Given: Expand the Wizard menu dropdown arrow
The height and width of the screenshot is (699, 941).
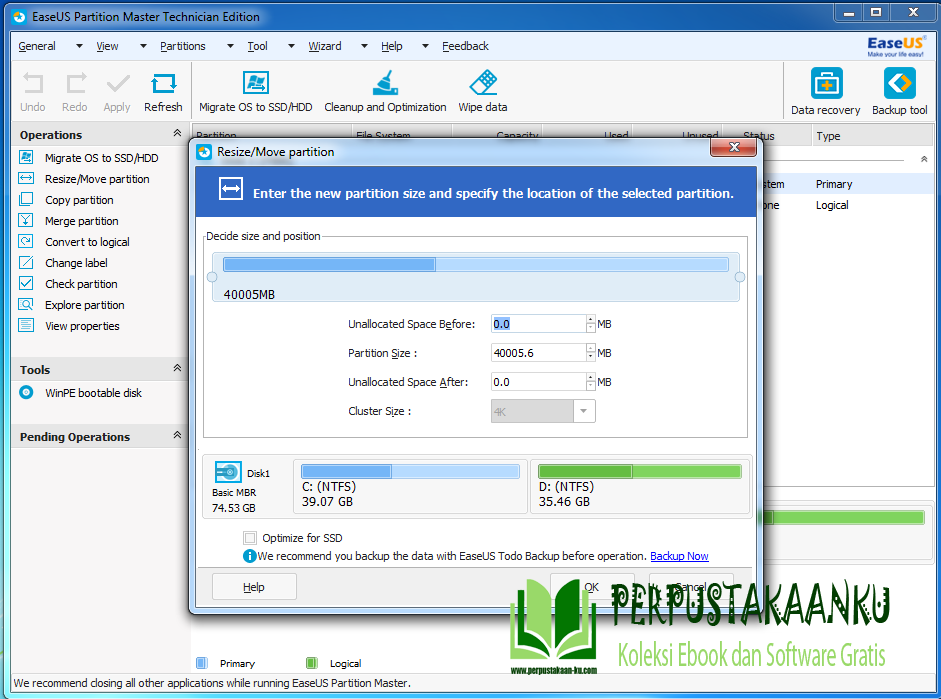Looking at the screenshot, I should (x=364, y=46).
